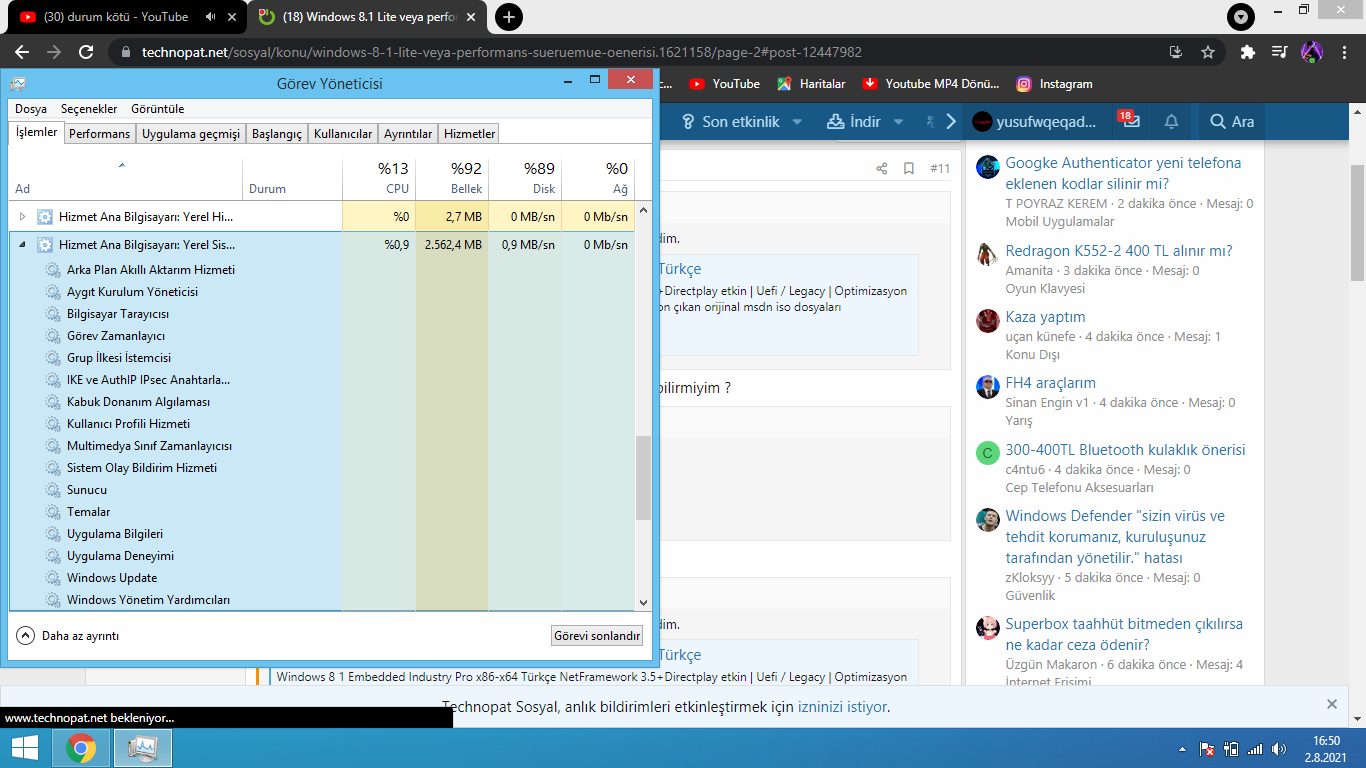Sort processes by the CPU column
Screen dimensions: 1366x768
tap(379, 178)
